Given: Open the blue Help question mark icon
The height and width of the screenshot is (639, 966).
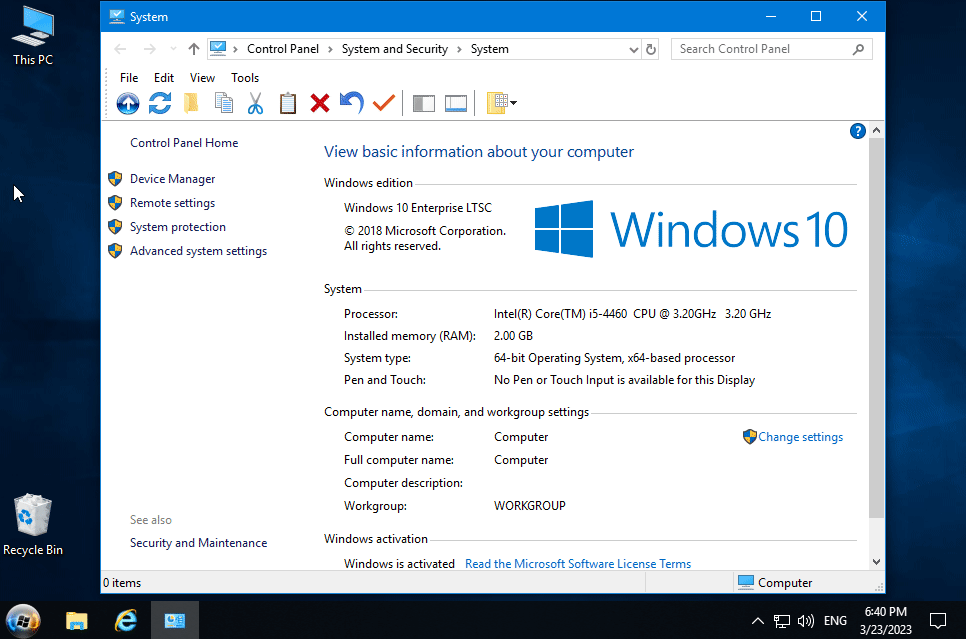Looking at the screenshot, I should (858, 131).
